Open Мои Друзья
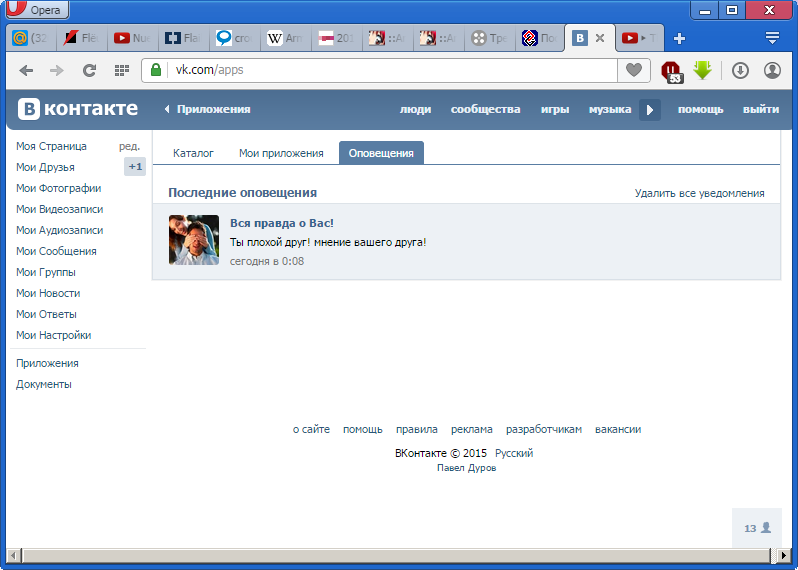The width and height of the screenshot is (798, 570). click(x=45, y=167)
